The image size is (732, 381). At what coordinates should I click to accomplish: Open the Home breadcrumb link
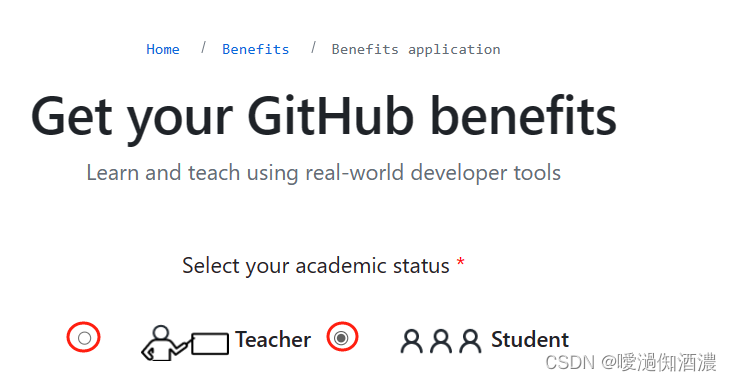(163, 49)
